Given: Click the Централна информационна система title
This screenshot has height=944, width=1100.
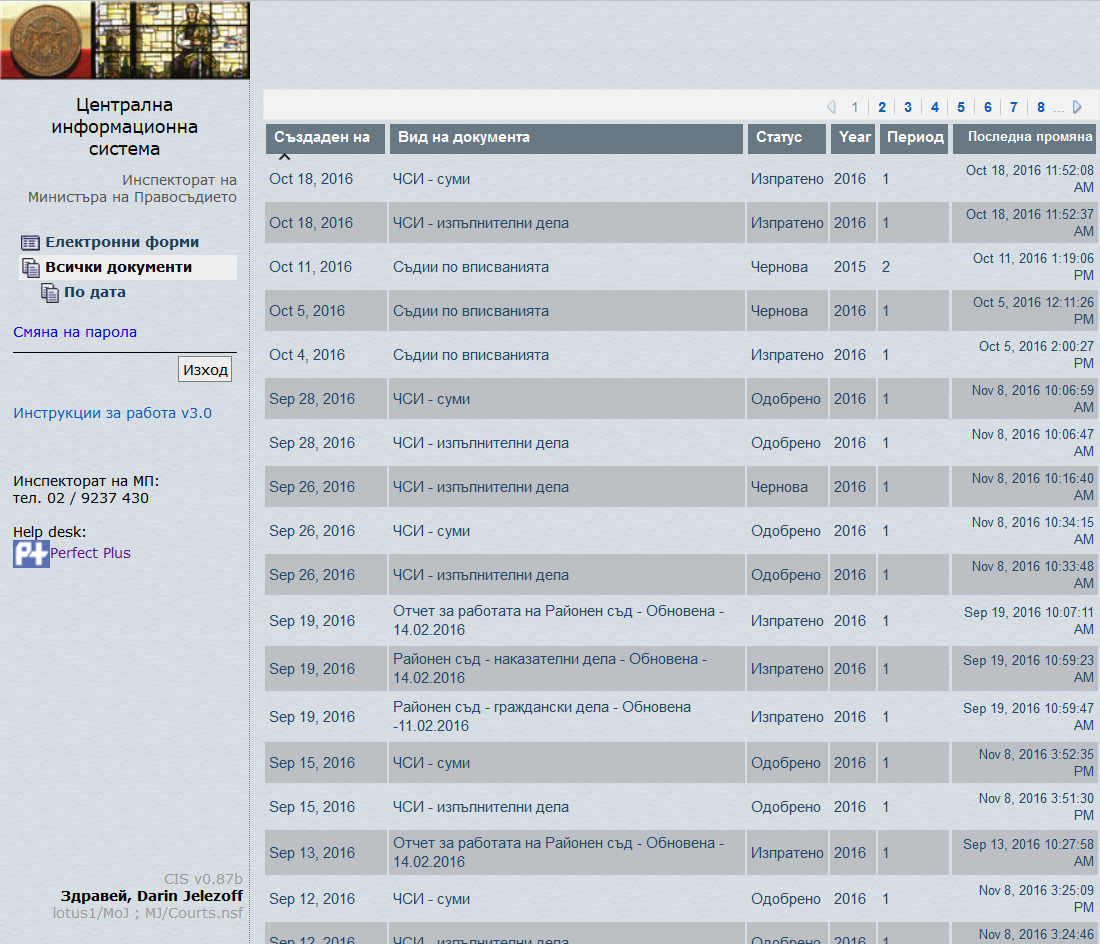Looking at the screenshot, I should (124, 127).
